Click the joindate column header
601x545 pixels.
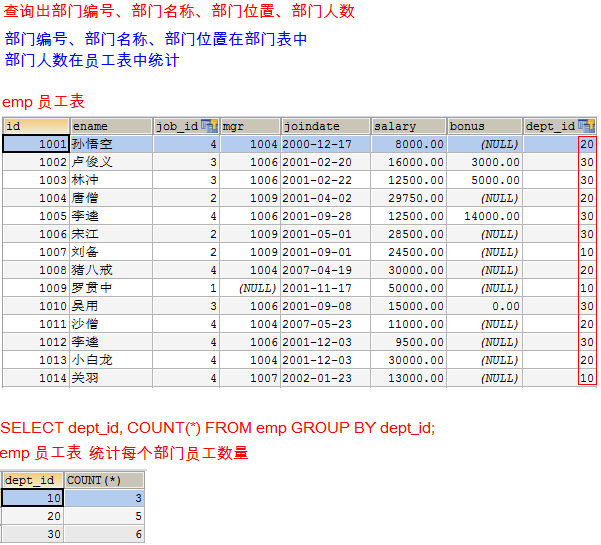point(324,126)
